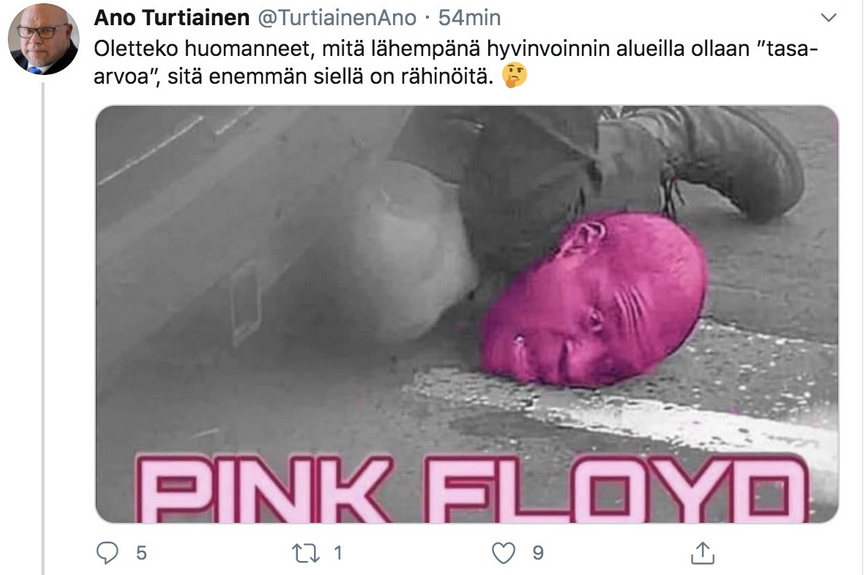
Task: Click the 'PINK FLOYD' caption in the image
Action: click(473, 489)
